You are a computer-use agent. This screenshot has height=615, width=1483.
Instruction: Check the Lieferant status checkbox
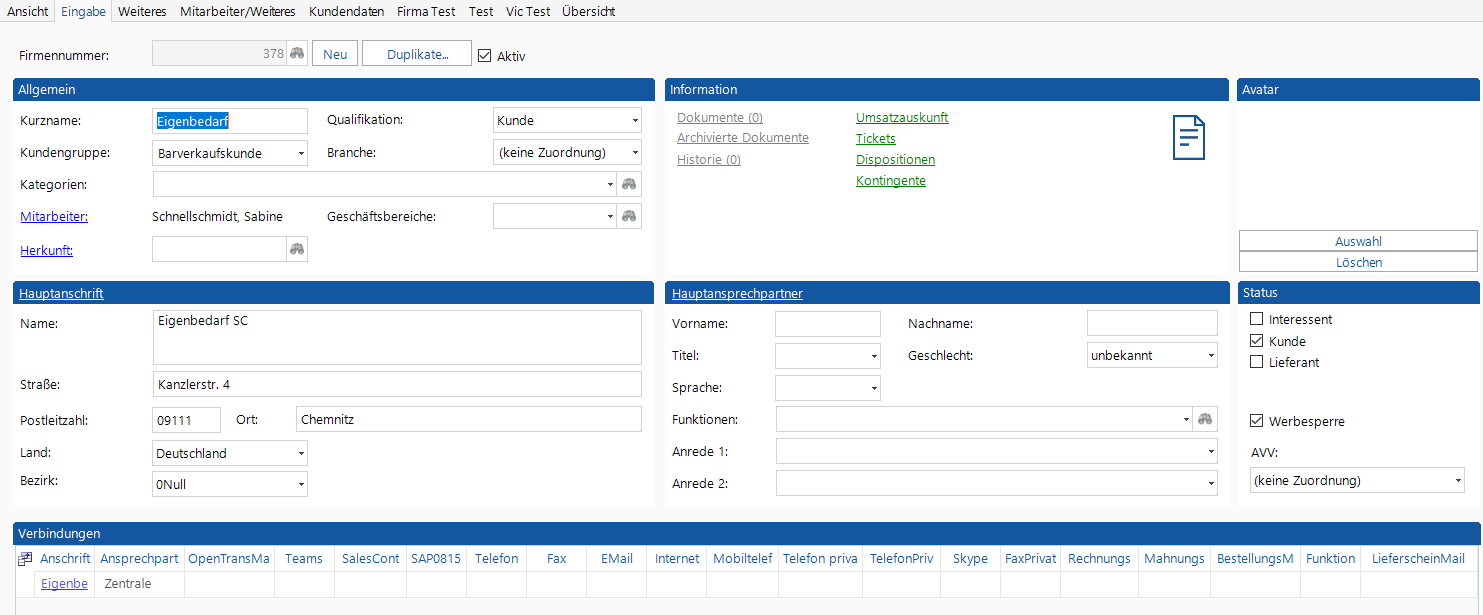(x=1257, y=362)
